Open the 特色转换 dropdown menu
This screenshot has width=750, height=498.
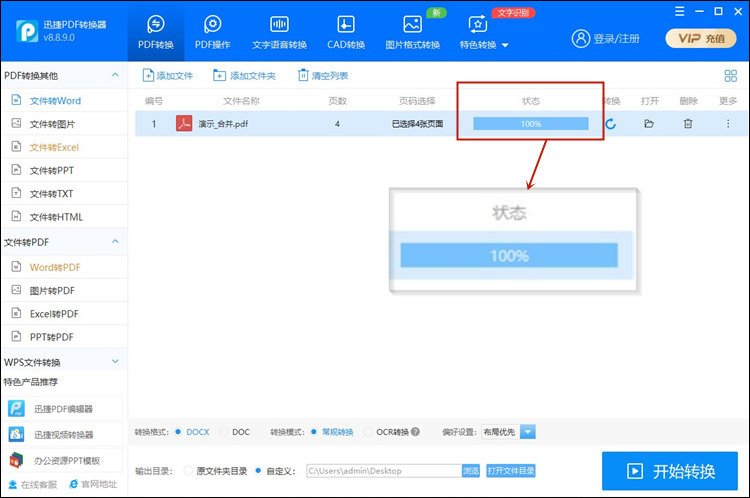[x=484, y=32]
